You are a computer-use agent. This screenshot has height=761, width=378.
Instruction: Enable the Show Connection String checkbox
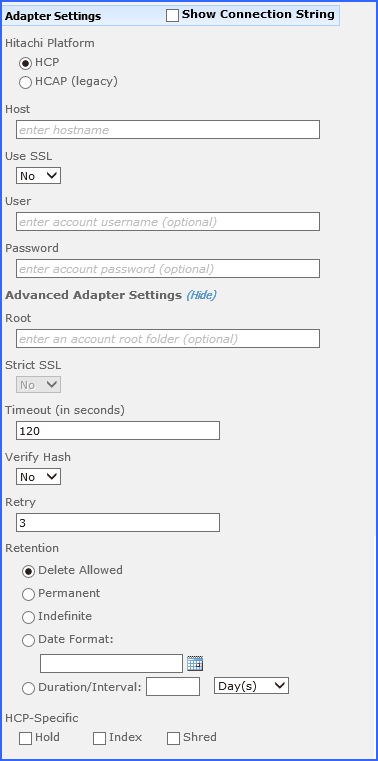172,16
